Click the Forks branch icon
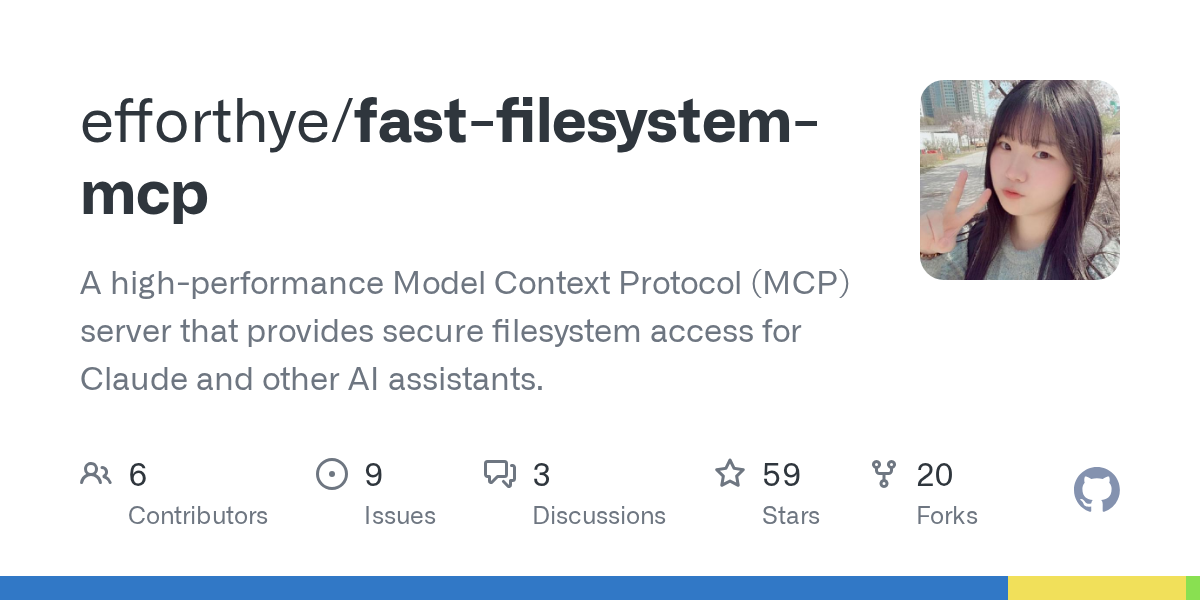The height and width of the screenshot is (600, 1200). [x=884, y=474]
